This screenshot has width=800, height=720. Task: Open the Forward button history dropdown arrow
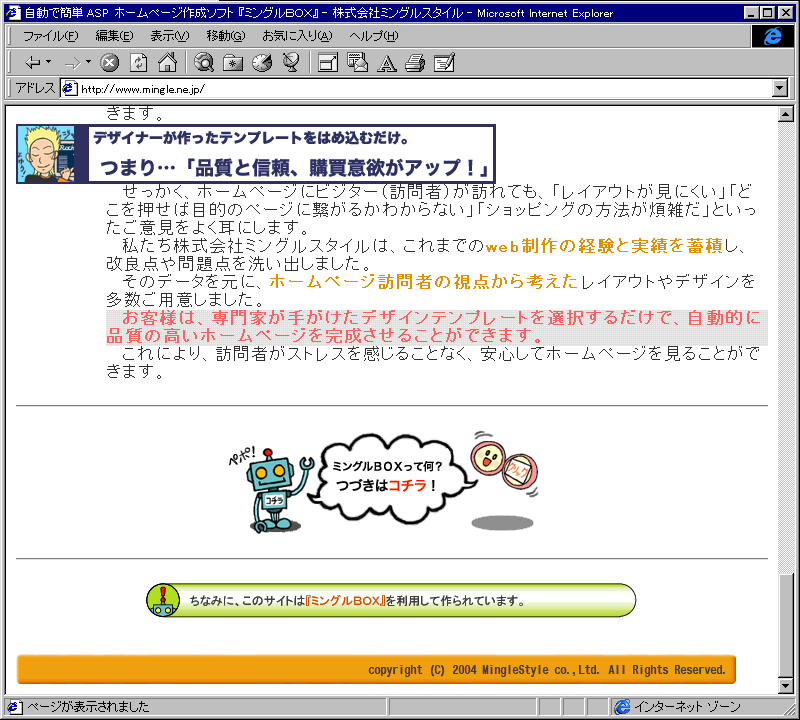88,62
